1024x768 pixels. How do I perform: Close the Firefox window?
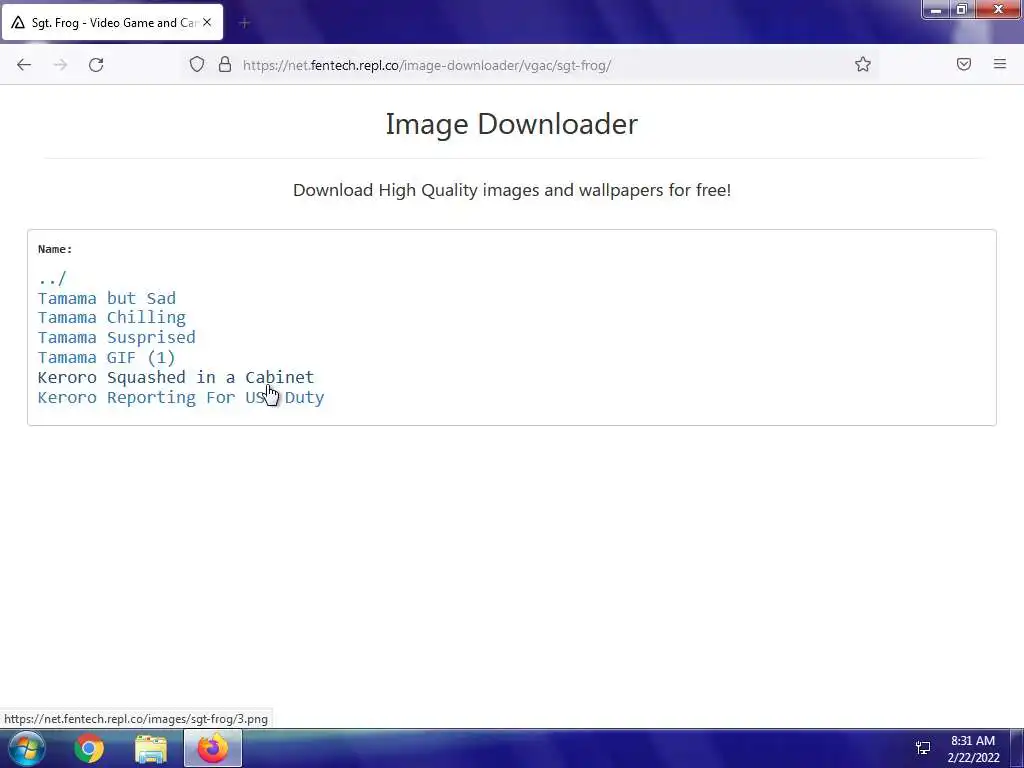point(998,10)
